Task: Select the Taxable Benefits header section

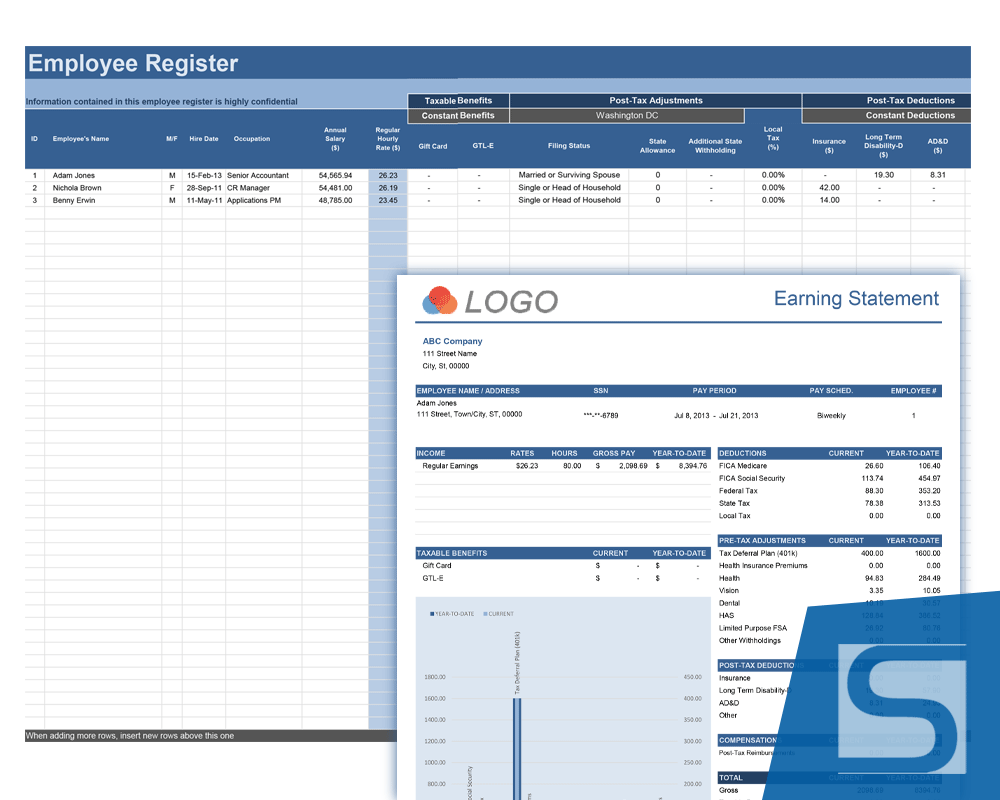Action: click(x=458, y=100)
